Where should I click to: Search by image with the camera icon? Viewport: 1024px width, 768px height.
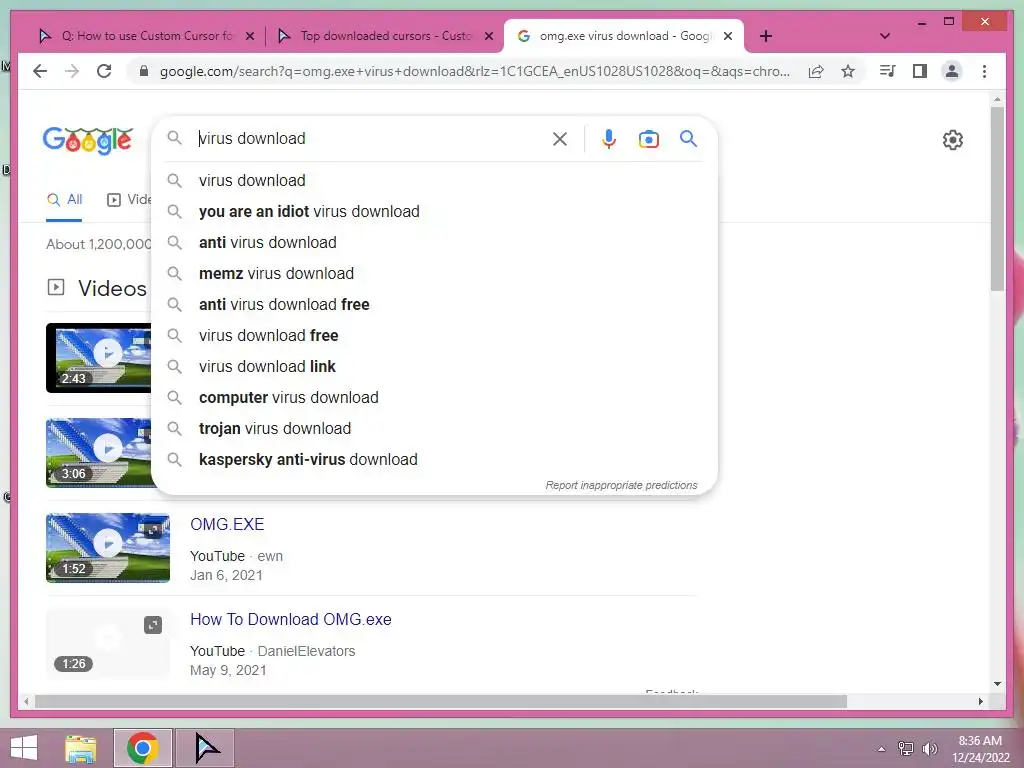point(648,138)
